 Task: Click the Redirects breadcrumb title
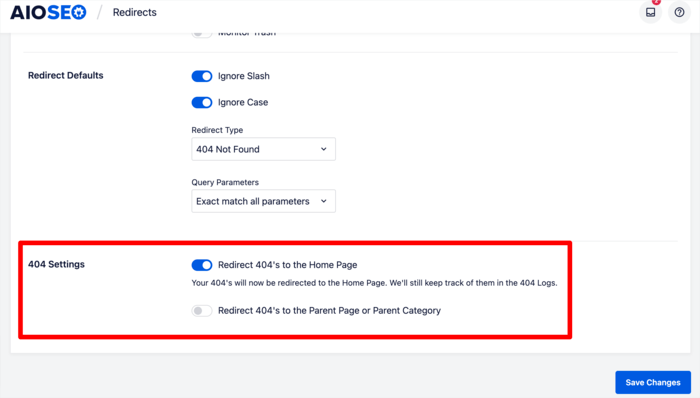[134, 12]
